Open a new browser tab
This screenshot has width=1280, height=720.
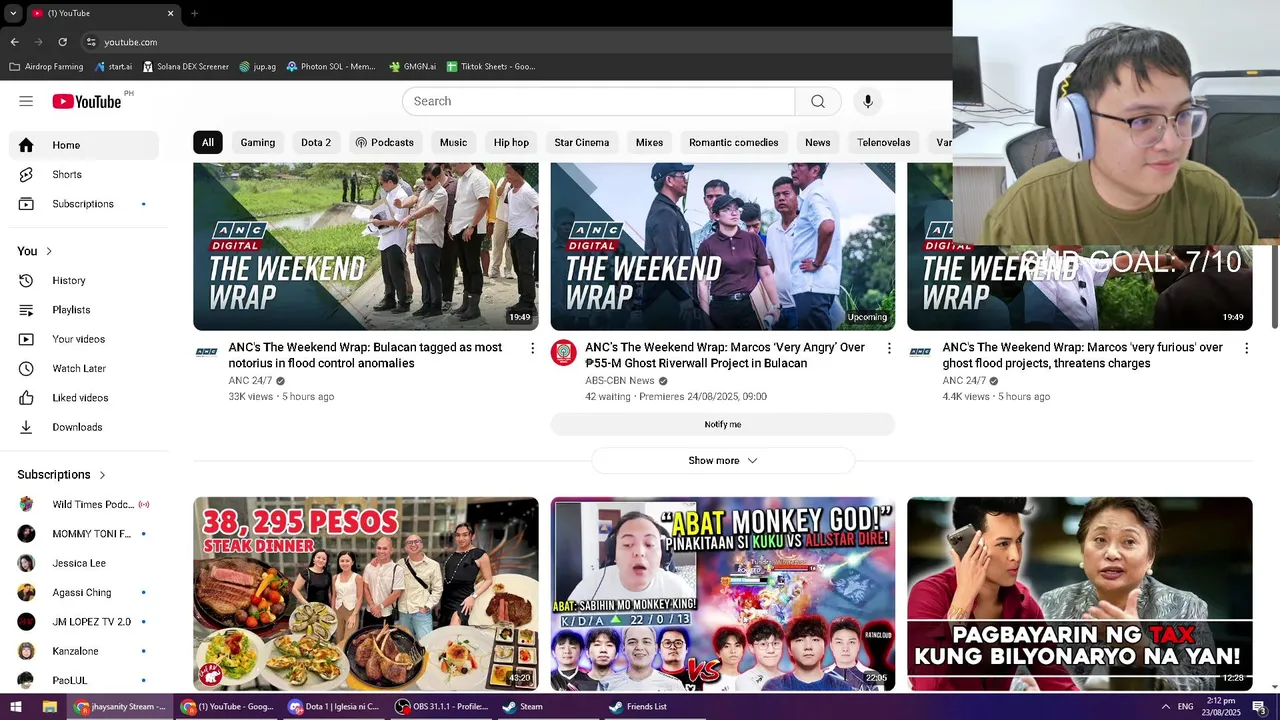[x=194, y=13]
